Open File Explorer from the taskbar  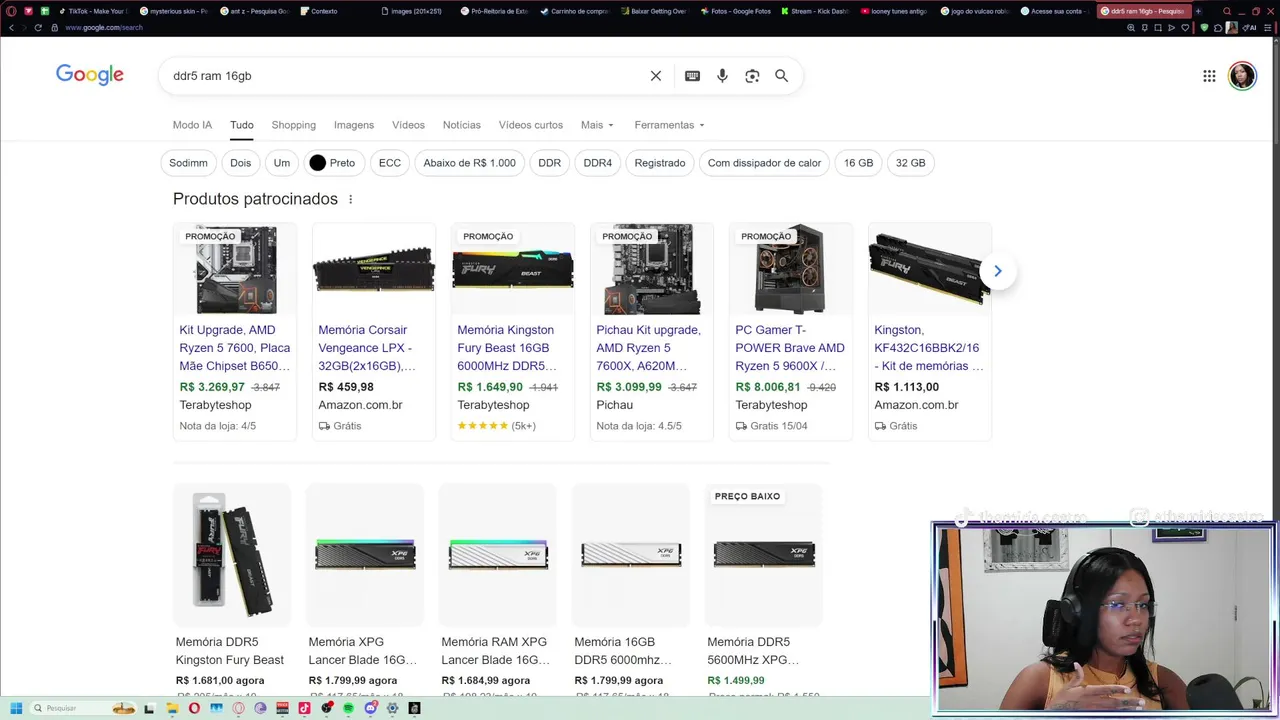click(172, 708)
